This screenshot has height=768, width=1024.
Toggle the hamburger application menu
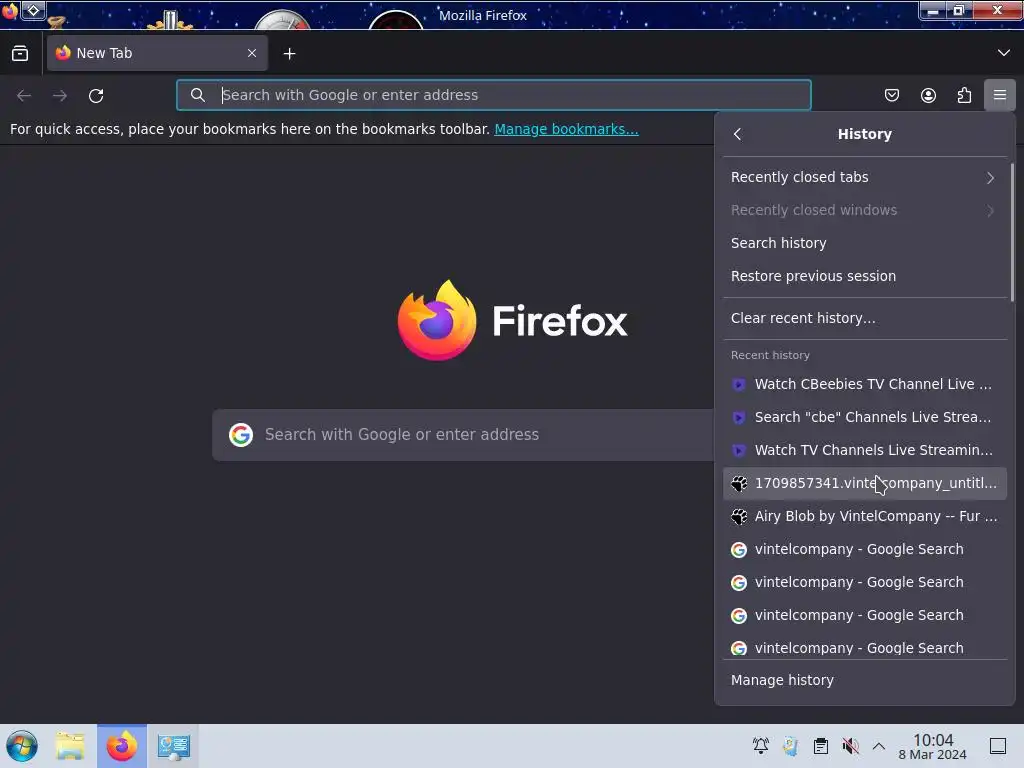999,95
